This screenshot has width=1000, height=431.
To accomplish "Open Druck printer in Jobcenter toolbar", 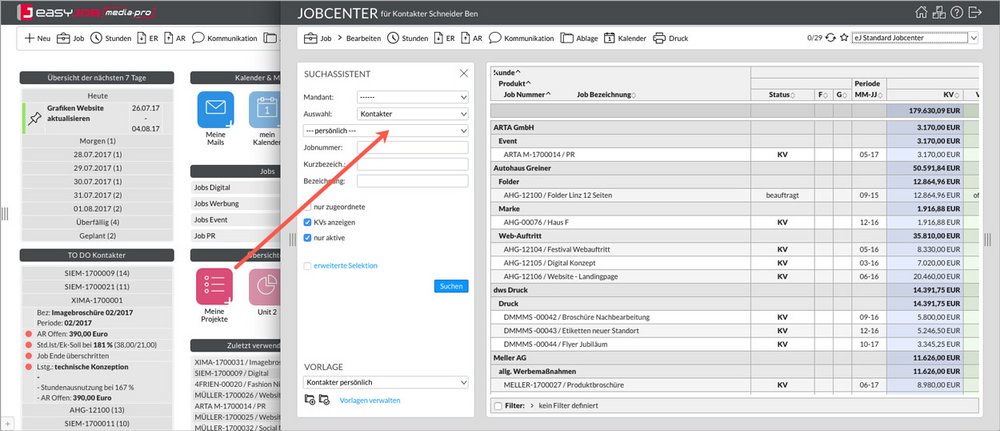I will tap(671, 38).
